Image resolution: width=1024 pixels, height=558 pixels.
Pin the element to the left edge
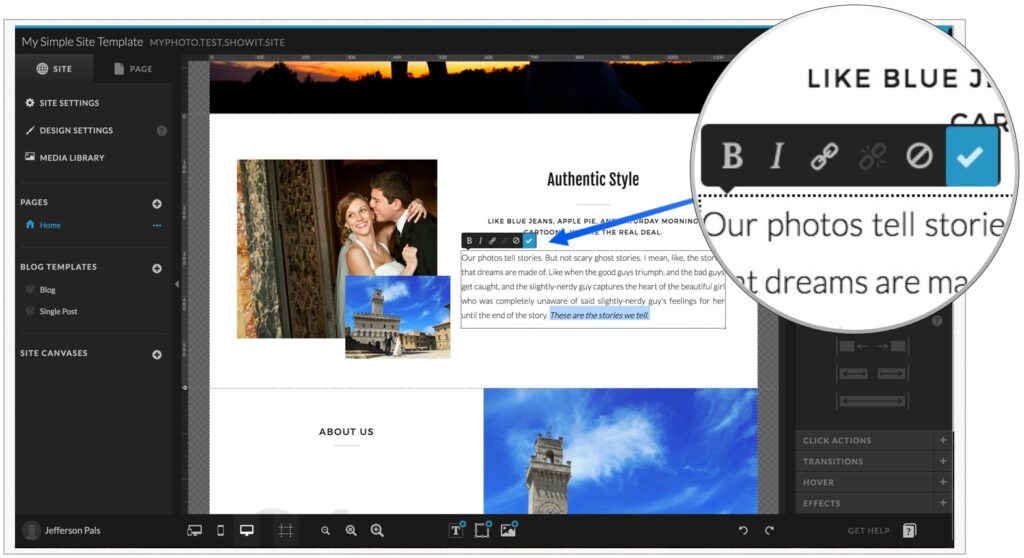[854, 346]
